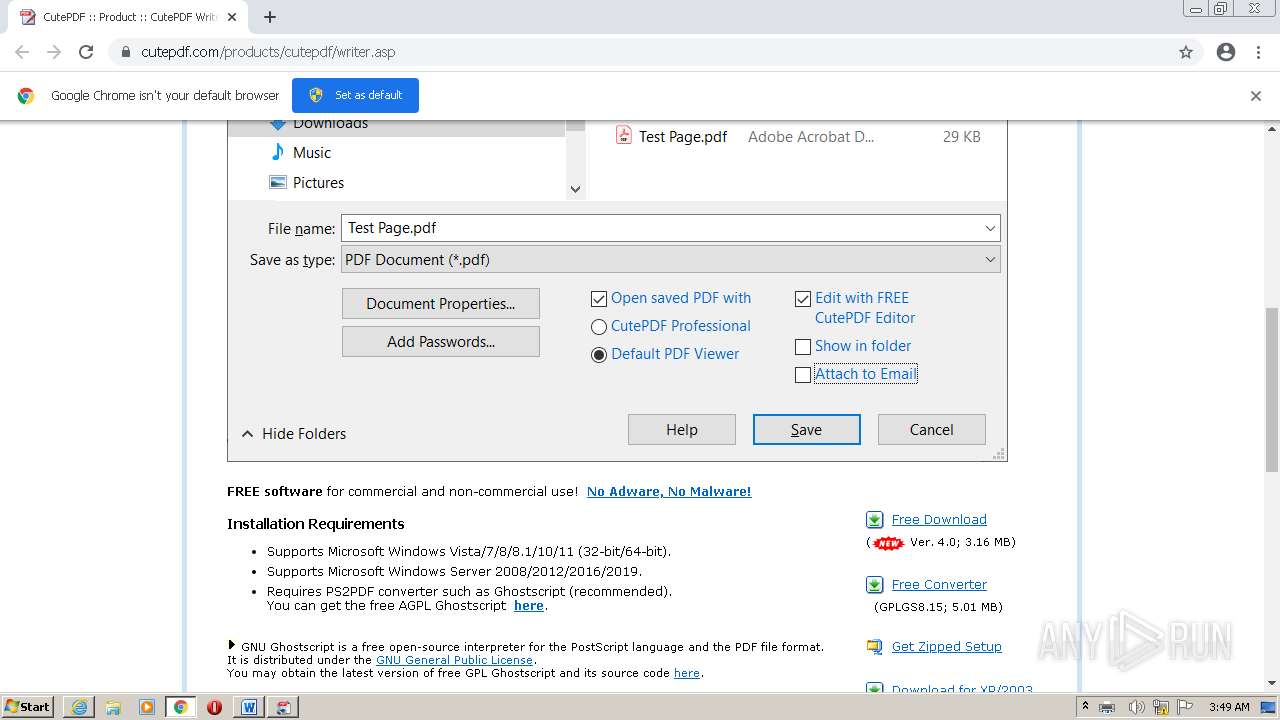Select CutePDF Professional radio button
The height and width of the screenshot is (720, 1280).
[x=599, y=326]
